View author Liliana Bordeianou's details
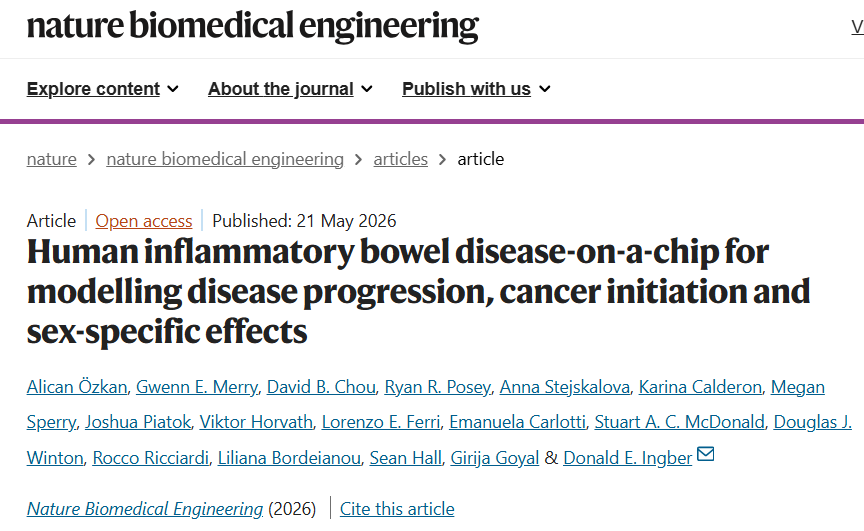 [x=289, y=458]
